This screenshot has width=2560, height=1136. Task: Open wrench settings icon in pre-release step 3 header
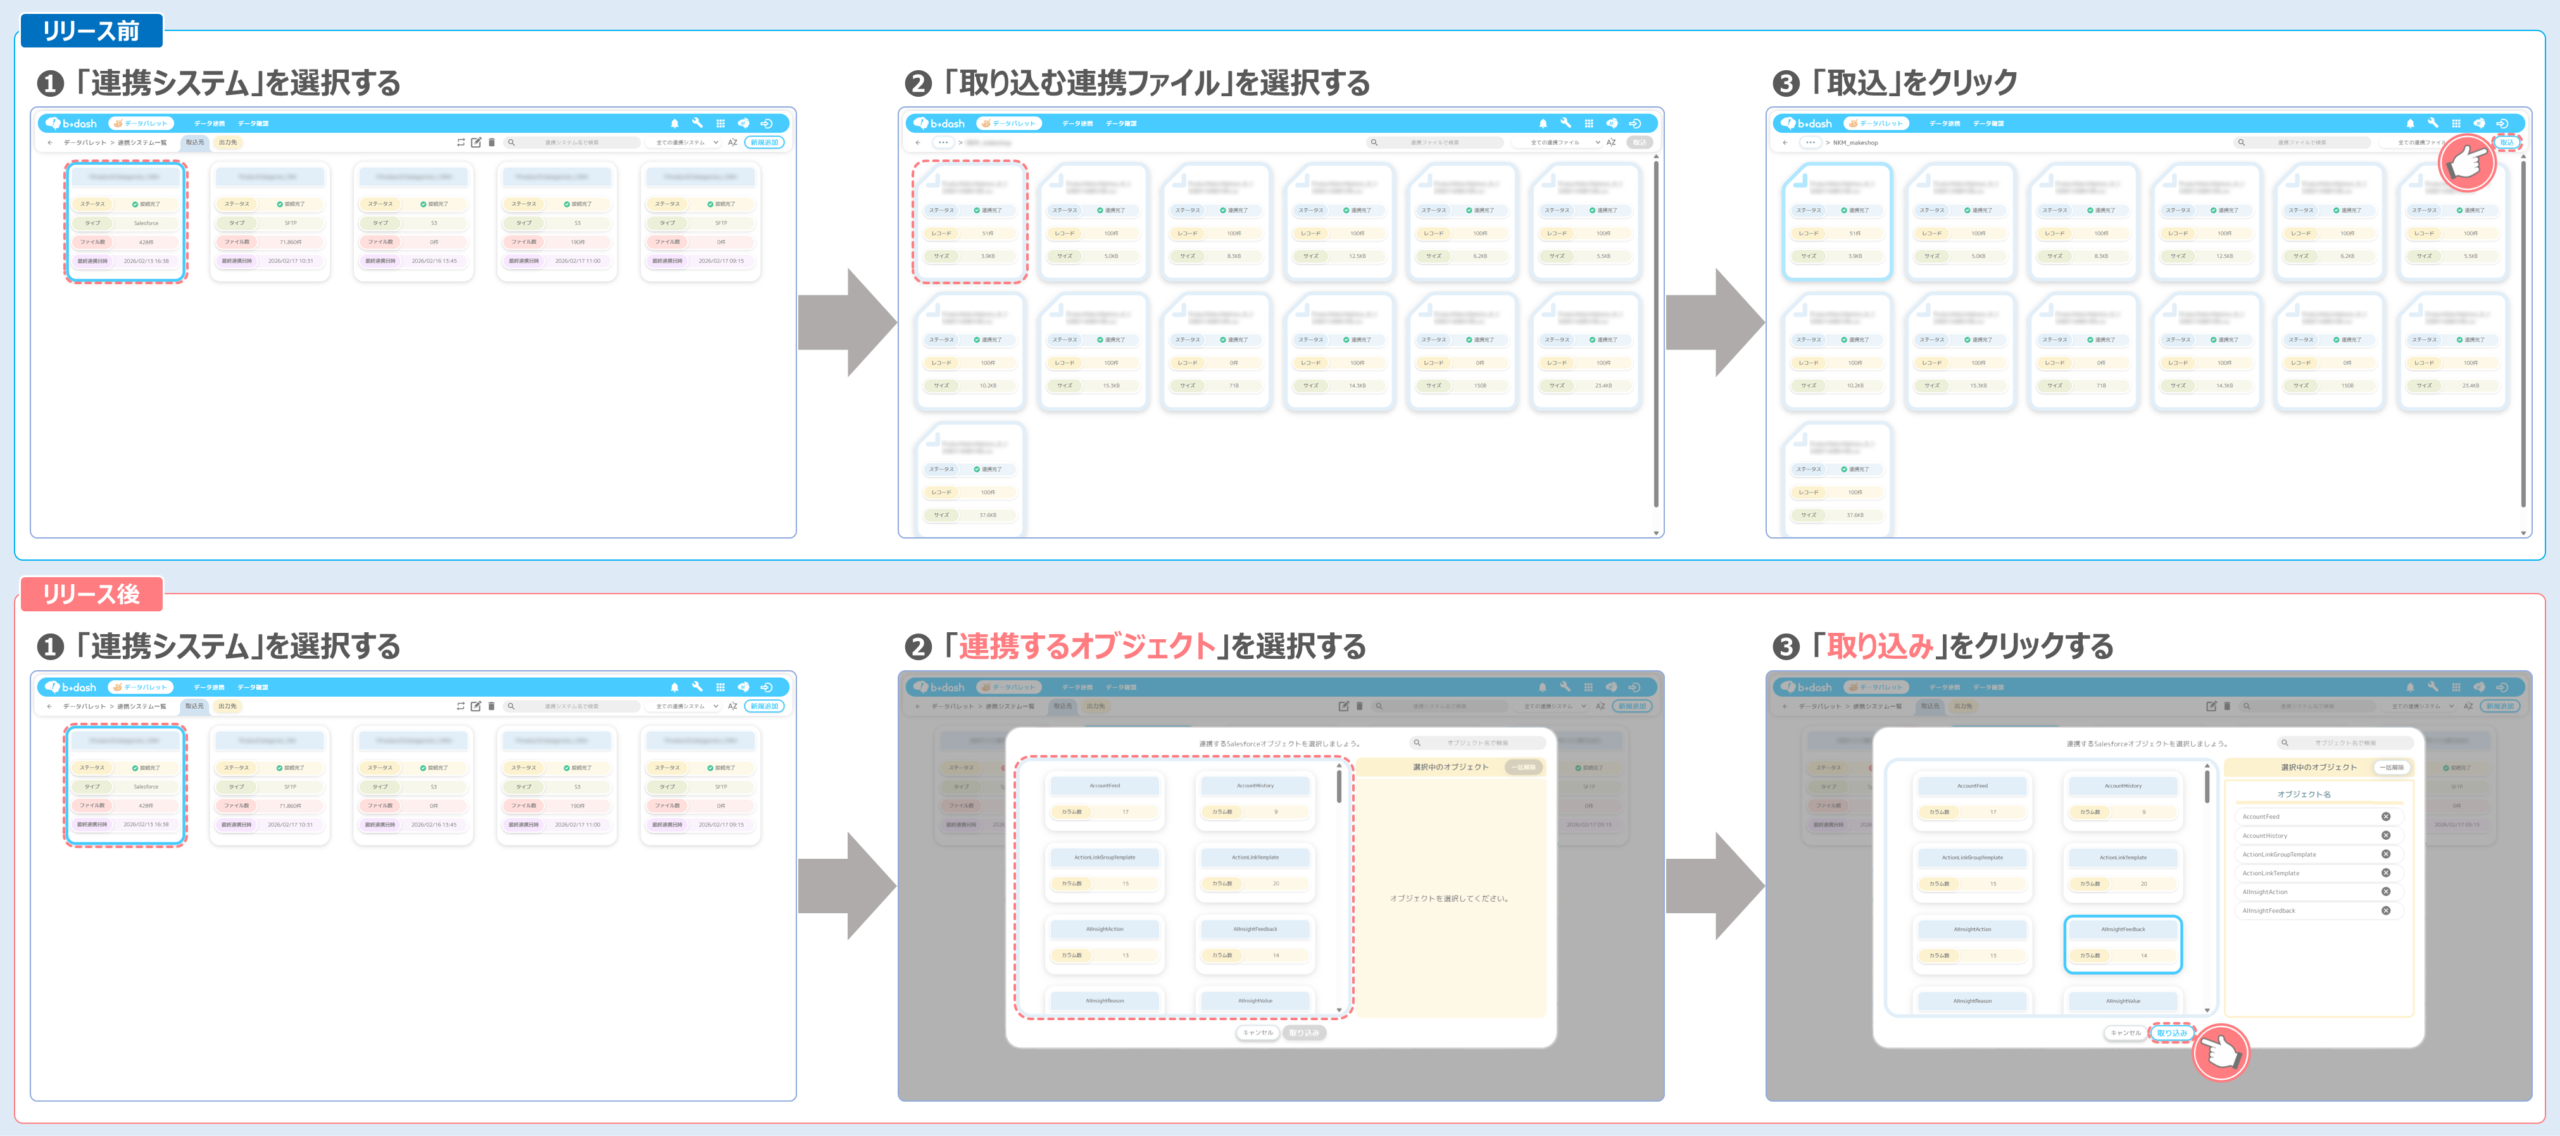coord(2432,123)
